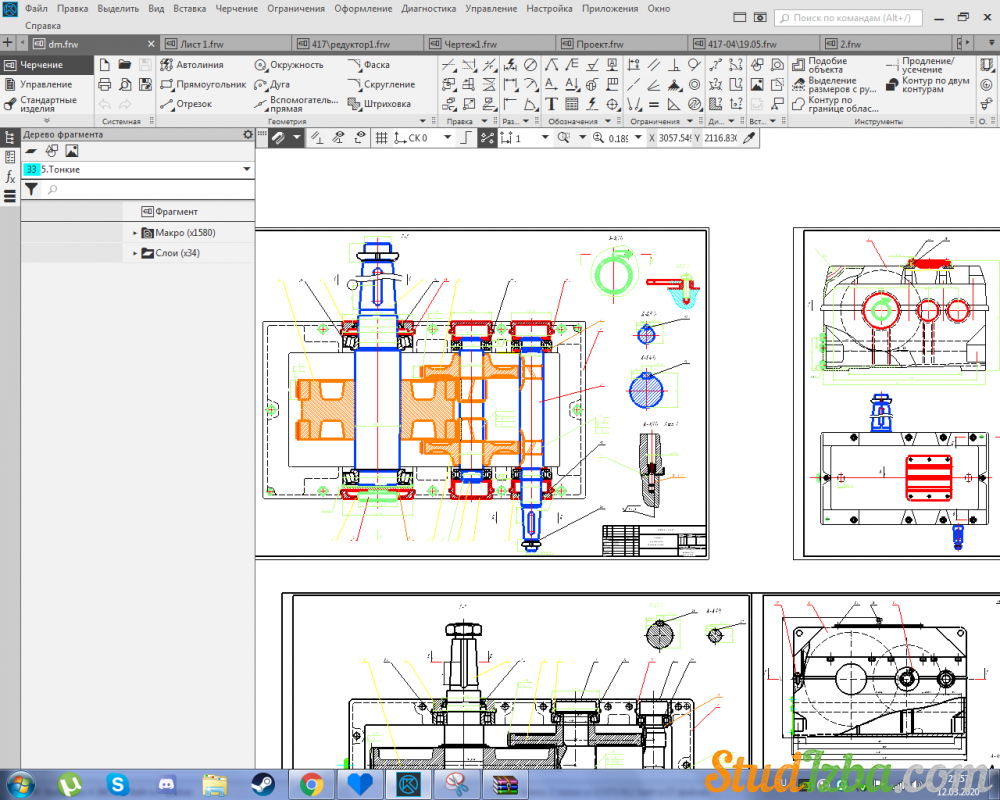Open the 5.Тонкие layer dropdown
1000x800 pixels.
(246, 170)
